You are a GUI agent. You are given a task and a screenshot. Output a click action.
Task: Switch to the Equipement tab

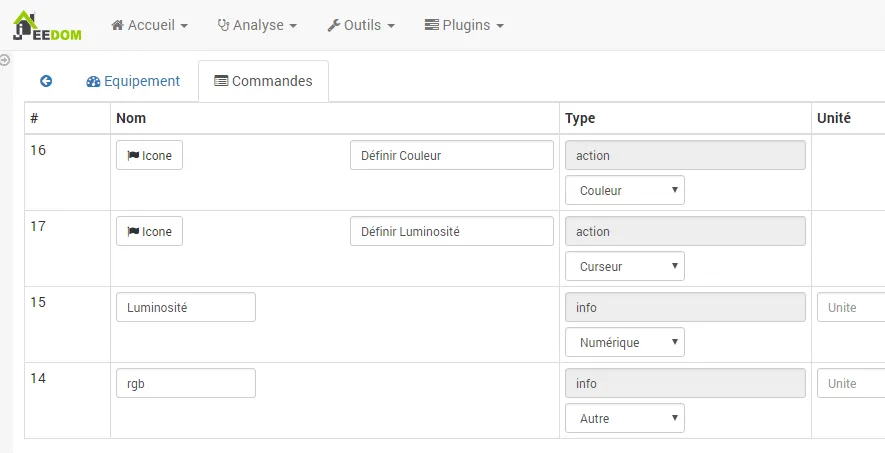(133, 81)
